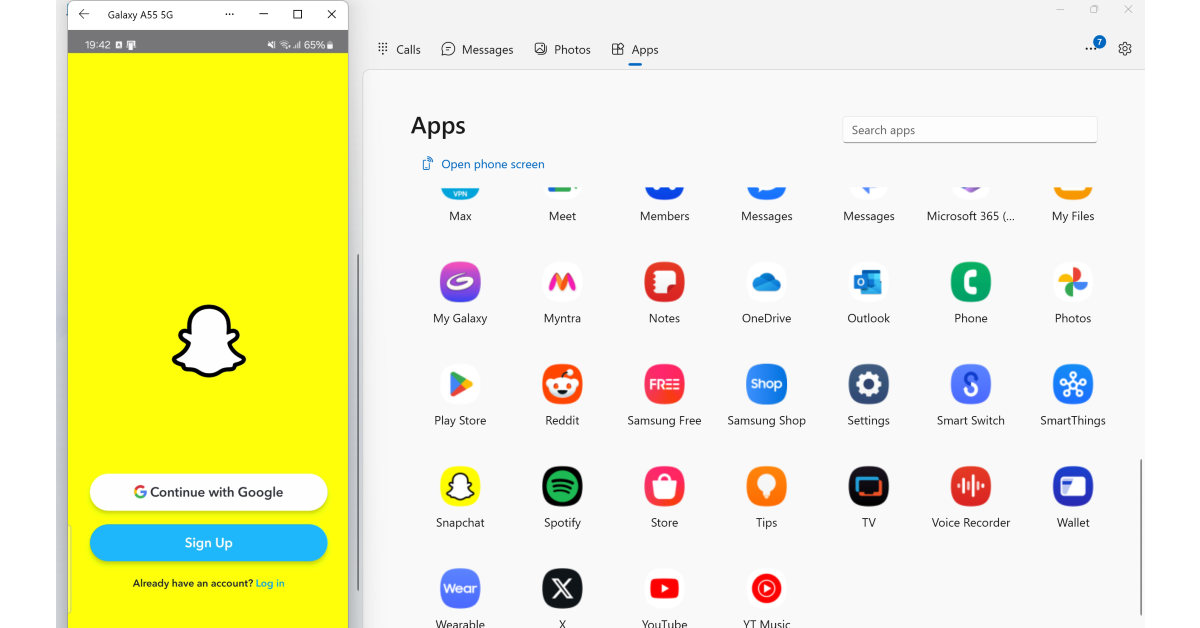Viewport: 1200px width, 628px height.
Task: Open the Reddit app icon
Action: (562, 384)
